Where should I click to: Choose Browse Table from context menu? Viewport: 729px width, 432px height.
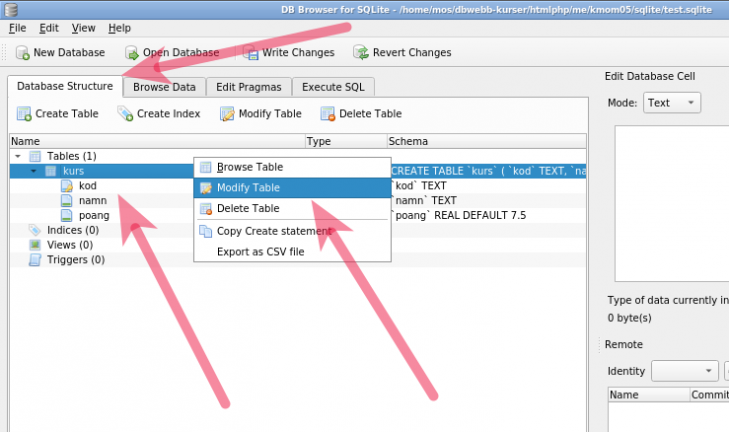pos(292,167)
